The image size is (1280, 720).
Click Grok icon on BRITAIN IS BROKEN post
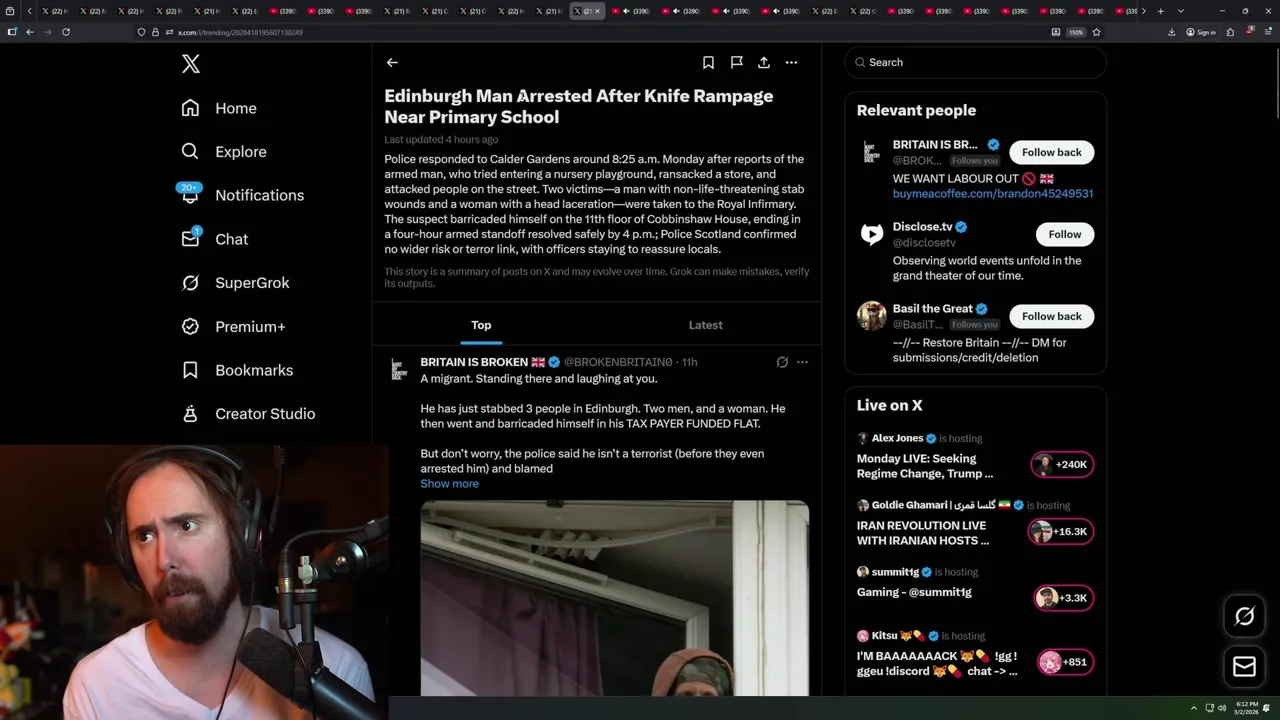[x=782, y=362]
